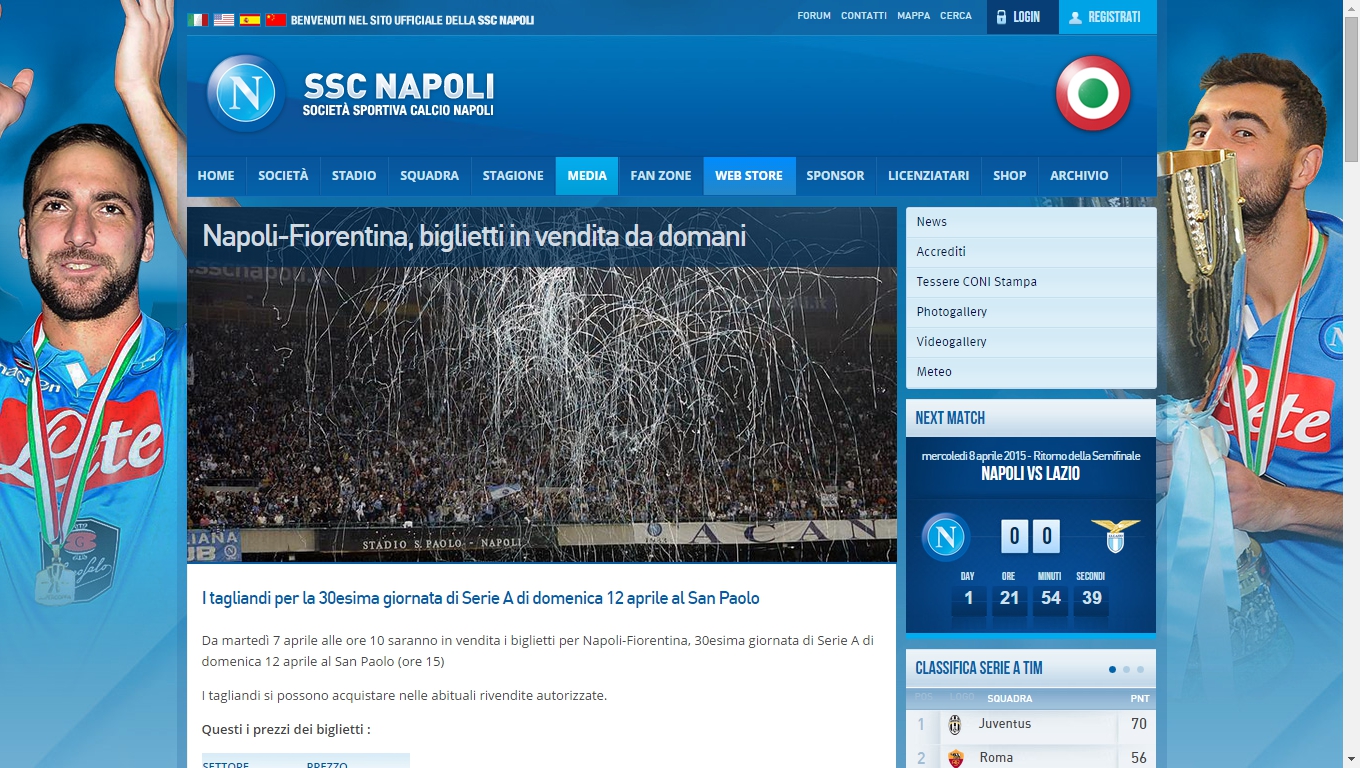
Task: Open the Squadra menu
Action: 429,176
